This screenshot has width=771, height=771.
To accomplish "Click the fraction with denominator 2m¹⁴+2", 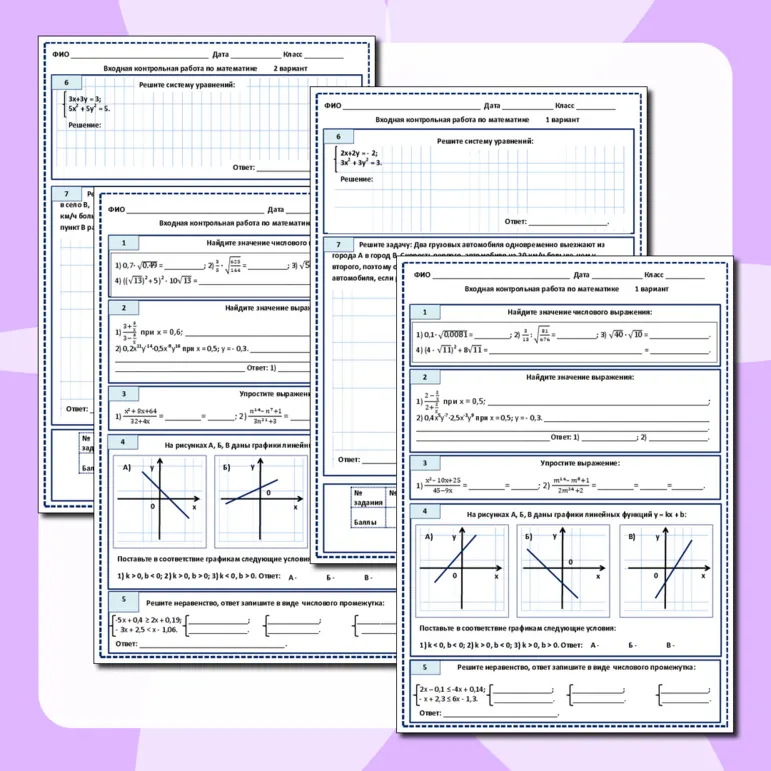I will (570, 485).
